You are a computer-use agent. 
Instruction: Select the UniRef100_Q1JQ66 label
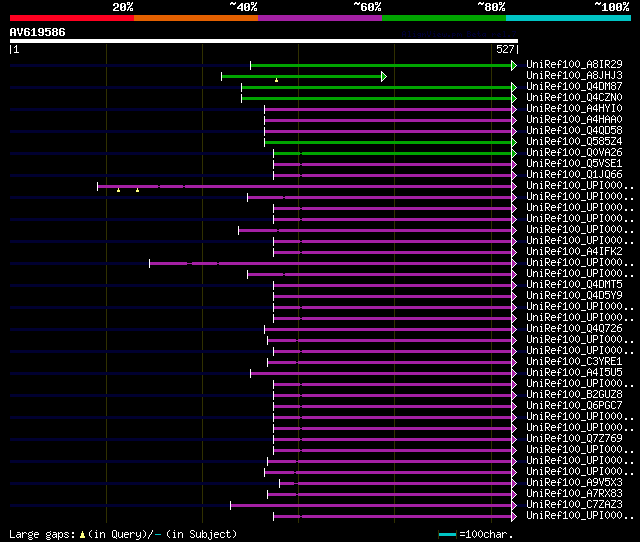(x=574, y=175)
